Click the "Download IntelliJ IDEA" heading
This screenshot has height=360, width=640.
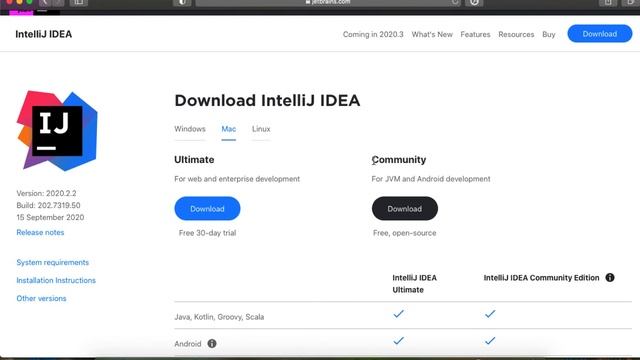coord(267,100)
